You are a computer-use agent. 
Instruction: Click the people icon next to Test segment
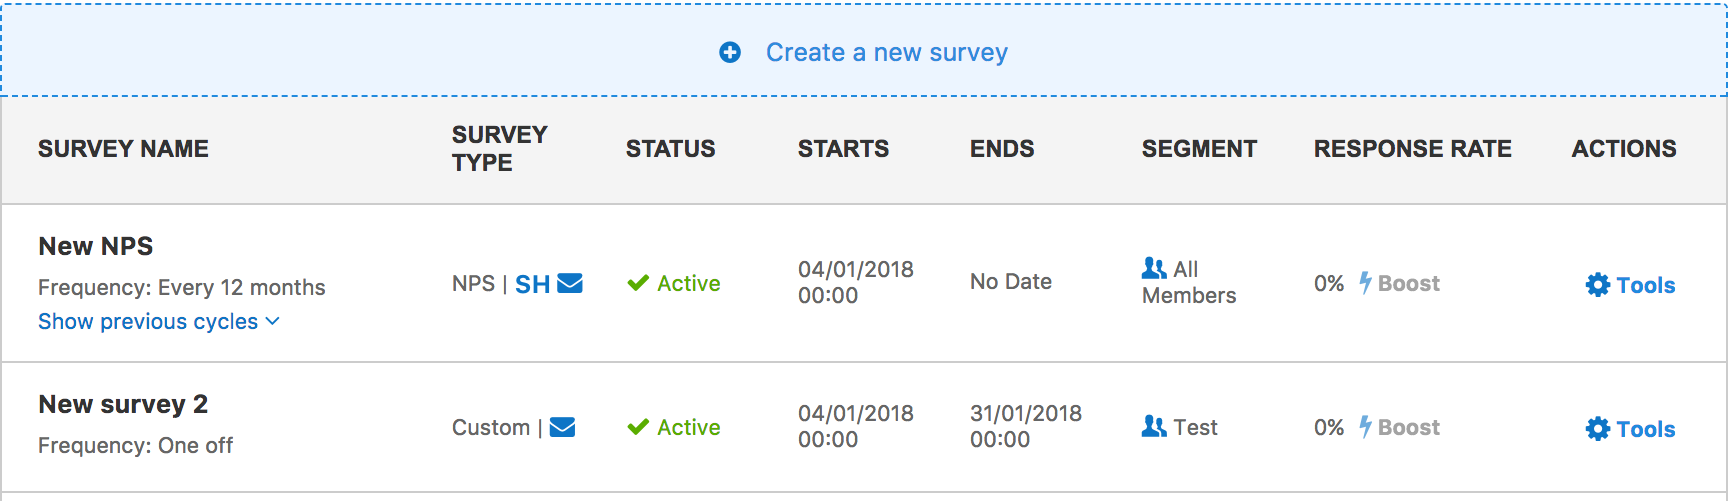[x=1154, y=427]
